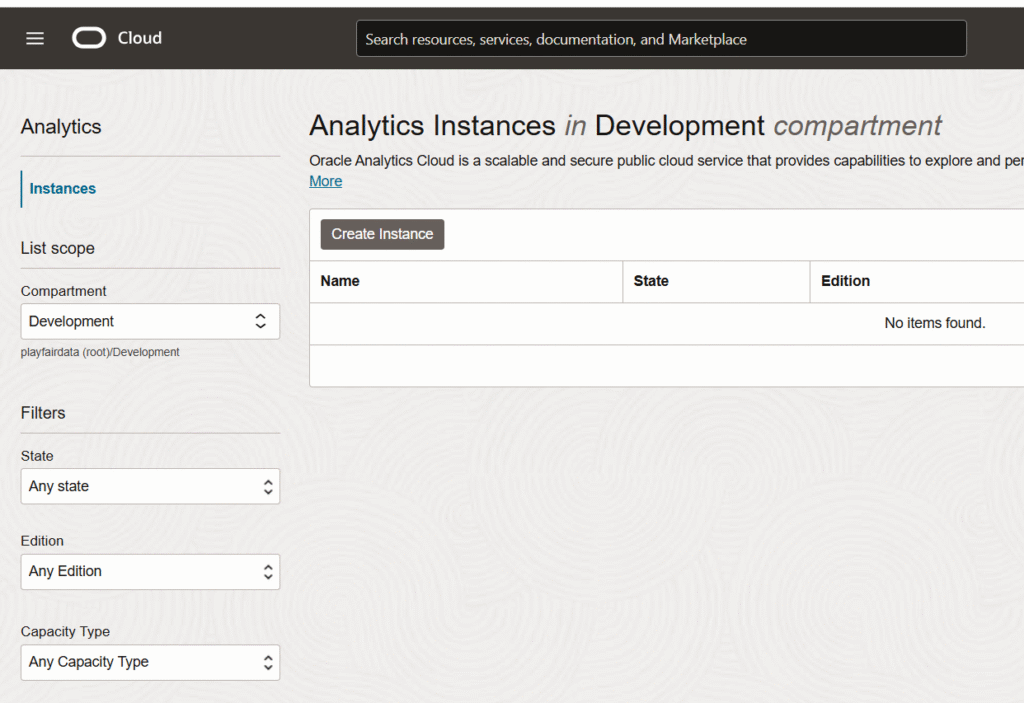Open the hamburger navigation menu
This screenshot has height=703, width=1024.
pos(35,39)
